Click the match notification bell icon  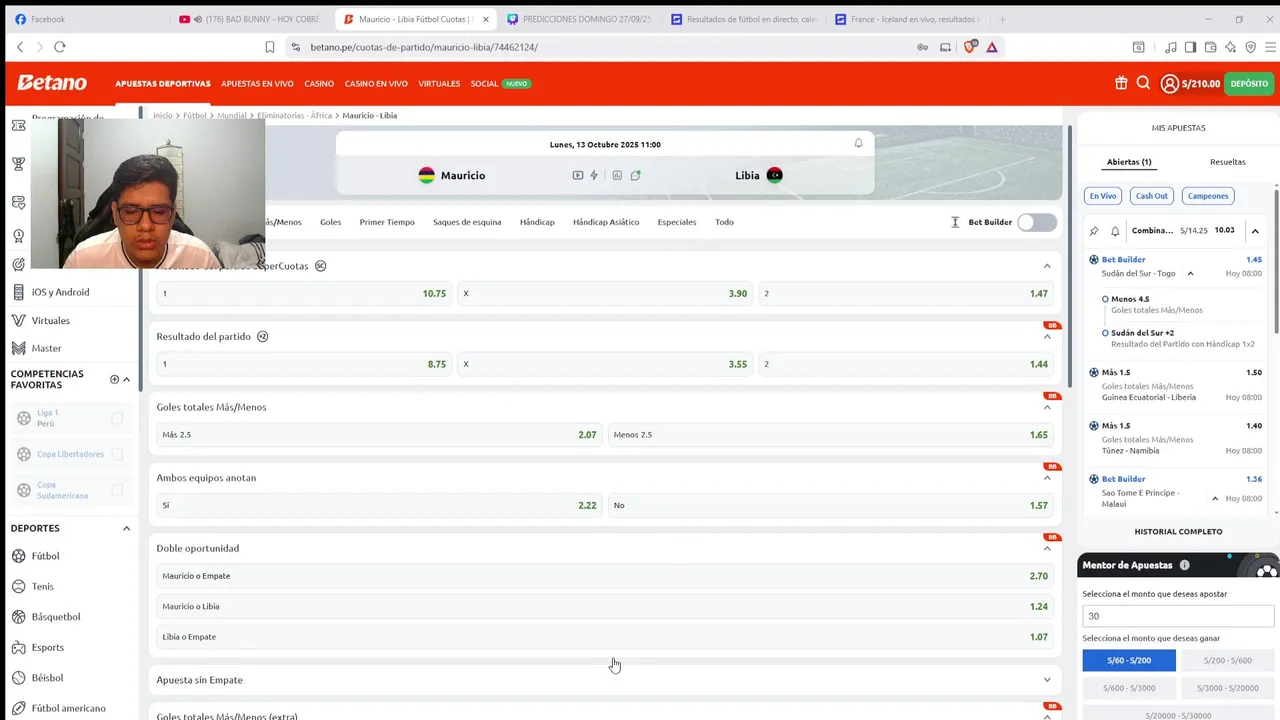(x=858, y=143)
